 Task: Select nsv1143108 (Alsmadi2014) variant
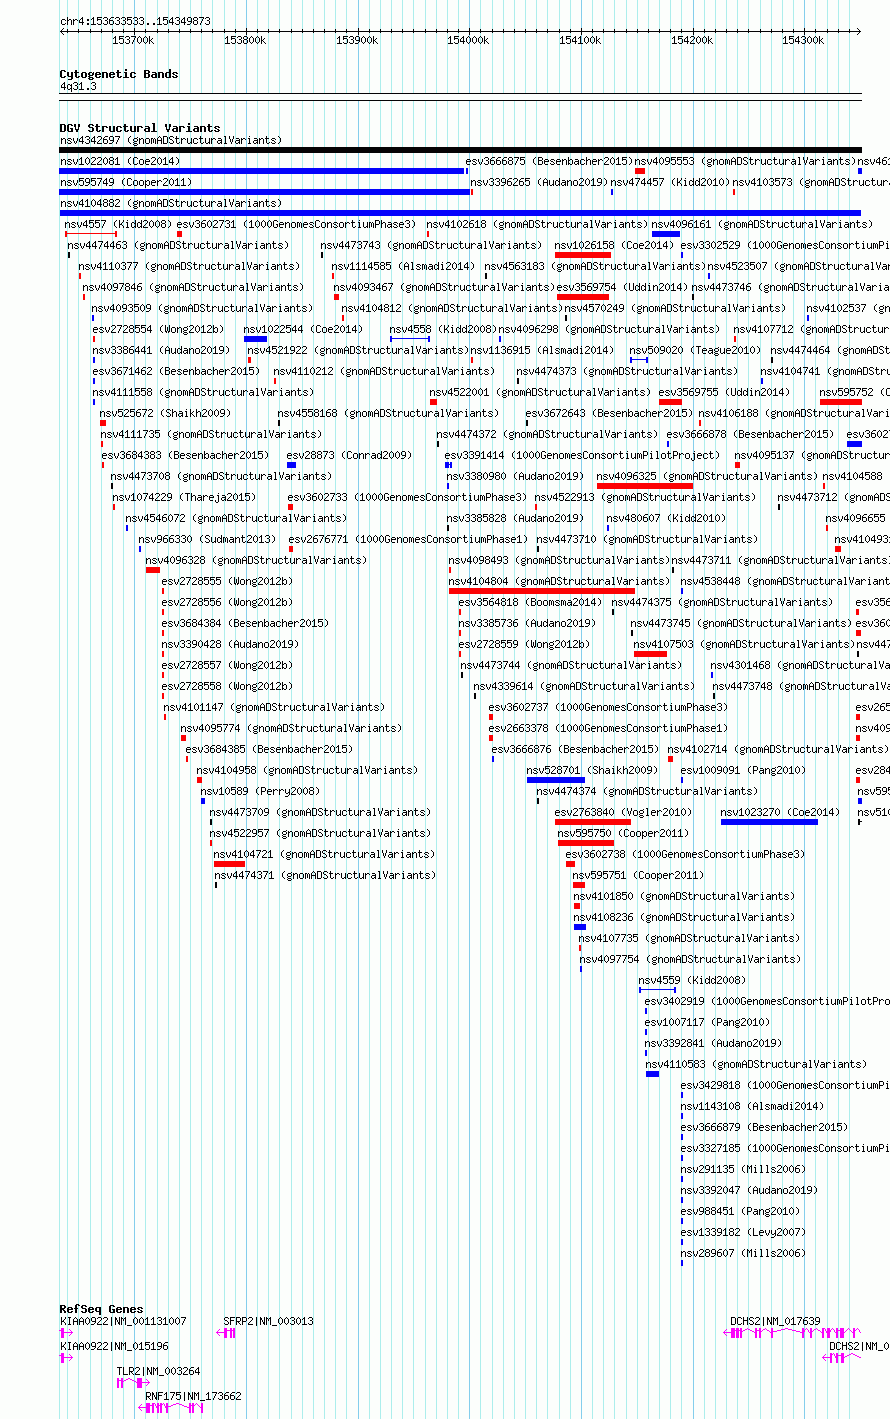tap(752, 1106)
